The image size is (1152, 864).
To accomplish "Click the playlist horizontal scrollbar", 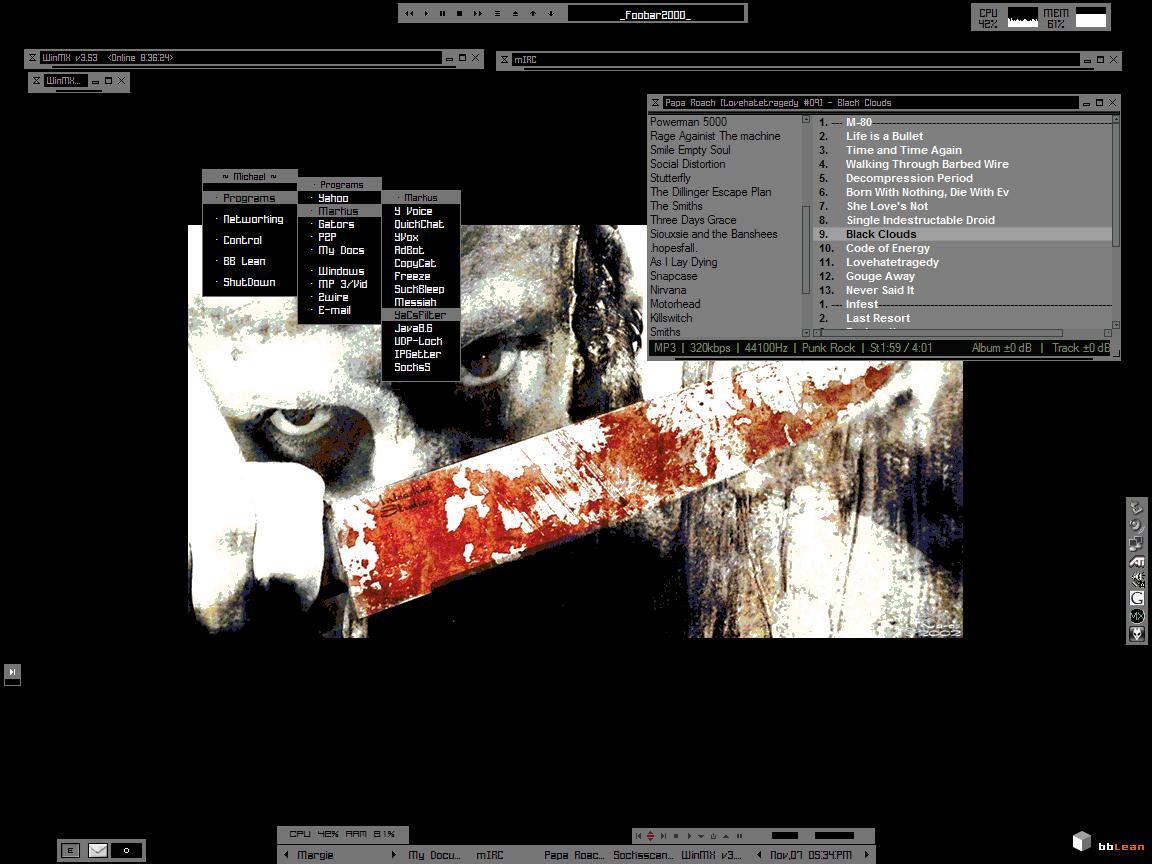I will tap(964, 333).
